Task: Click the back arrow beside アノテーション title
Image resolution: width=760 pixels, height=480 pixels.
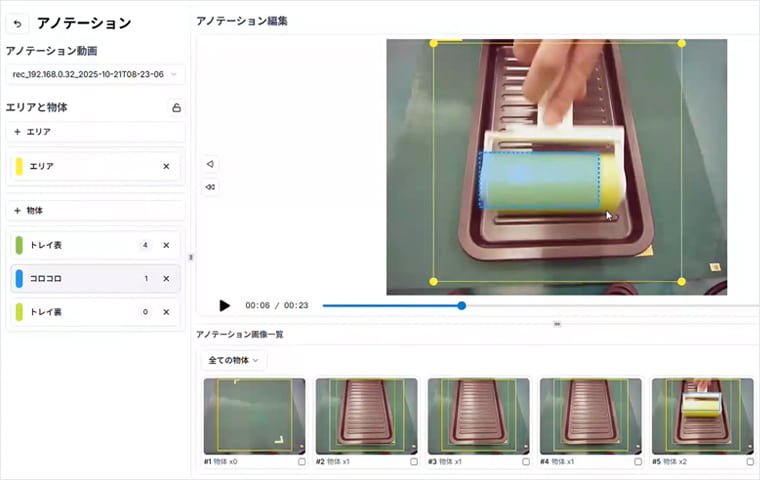Action: point(17,24)
